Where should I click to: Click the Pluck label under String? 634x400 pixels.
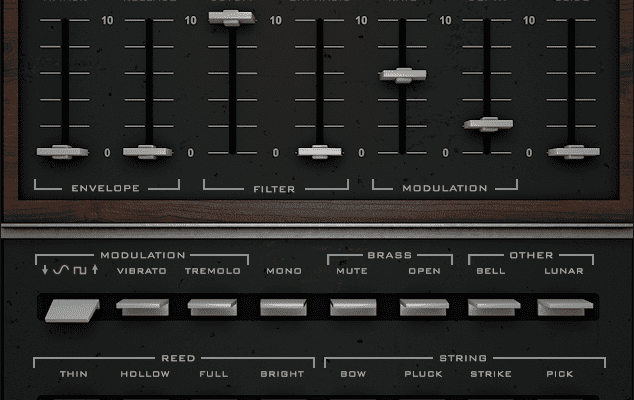tap(423, 374)
